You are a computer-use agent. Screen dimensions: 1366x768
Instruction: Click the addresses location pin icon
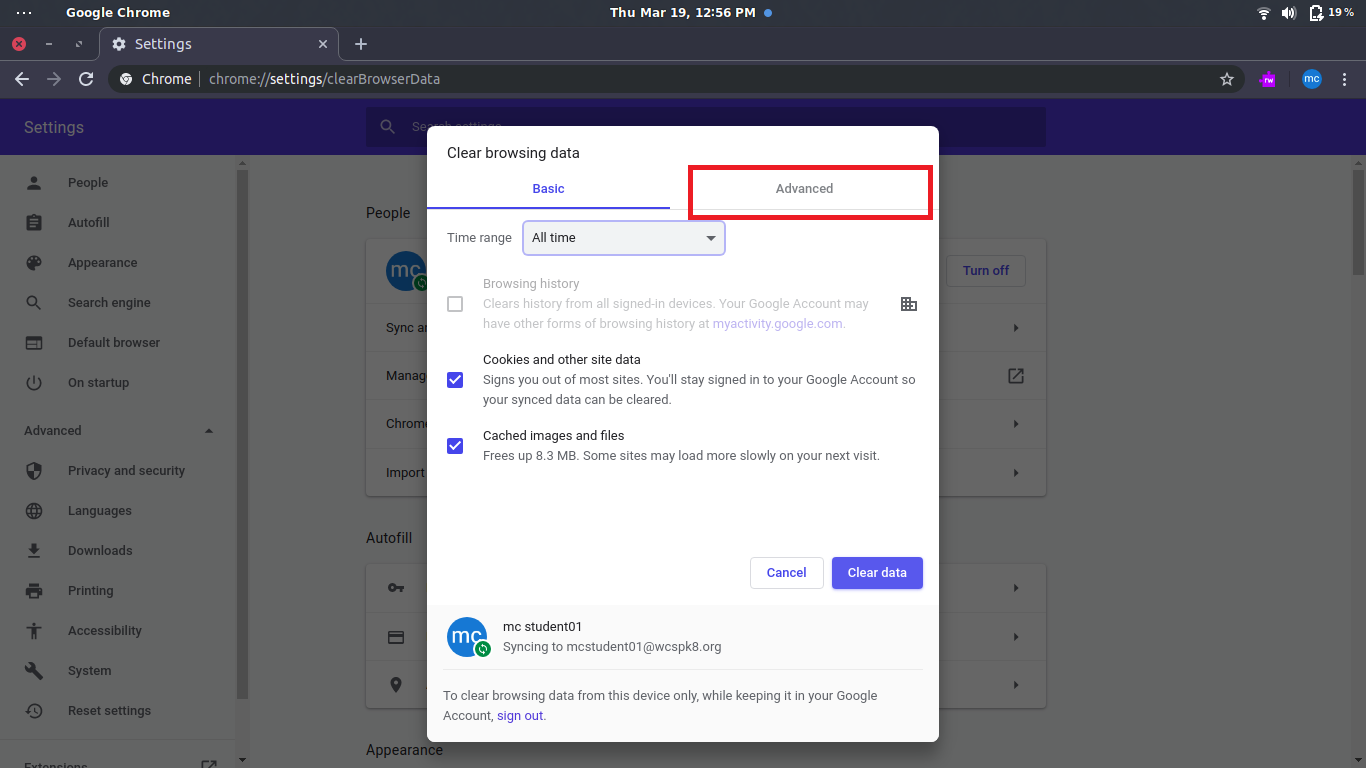pyautogui.click(x=396, y=685)
